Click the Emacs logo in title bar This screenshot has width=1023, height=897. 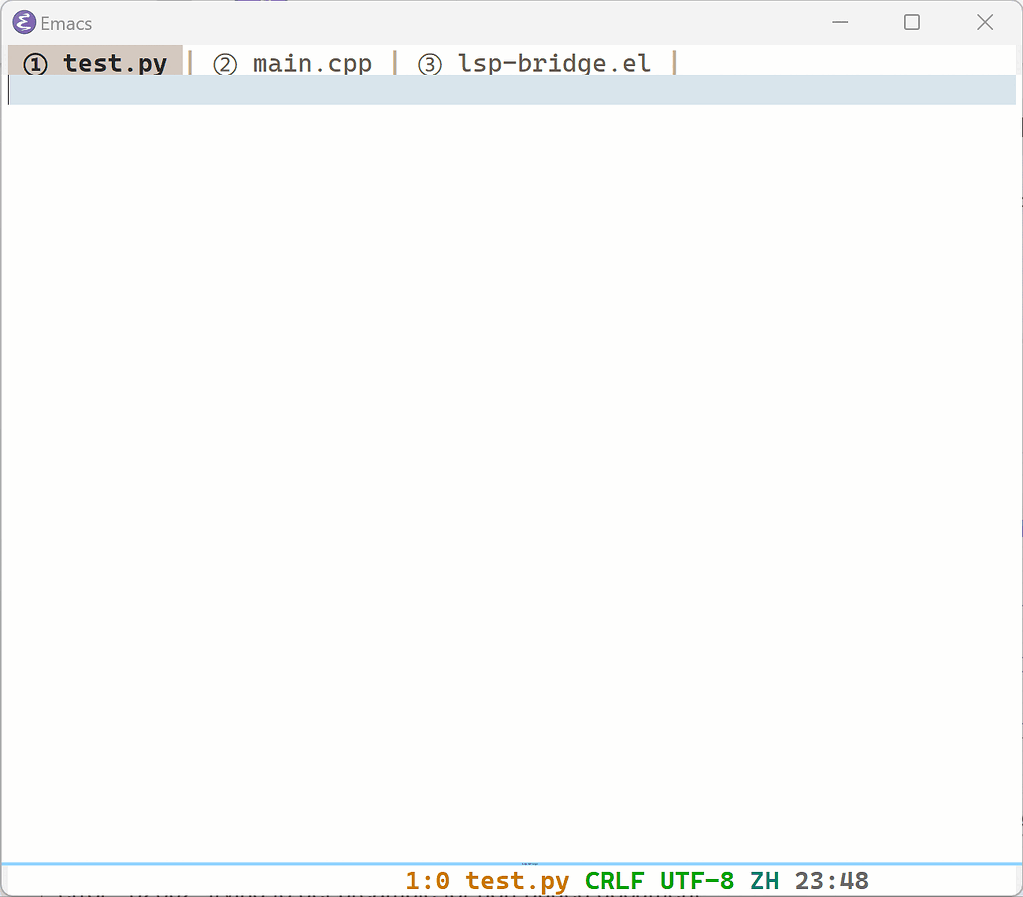pyautogui.click(x=23, y=23)
